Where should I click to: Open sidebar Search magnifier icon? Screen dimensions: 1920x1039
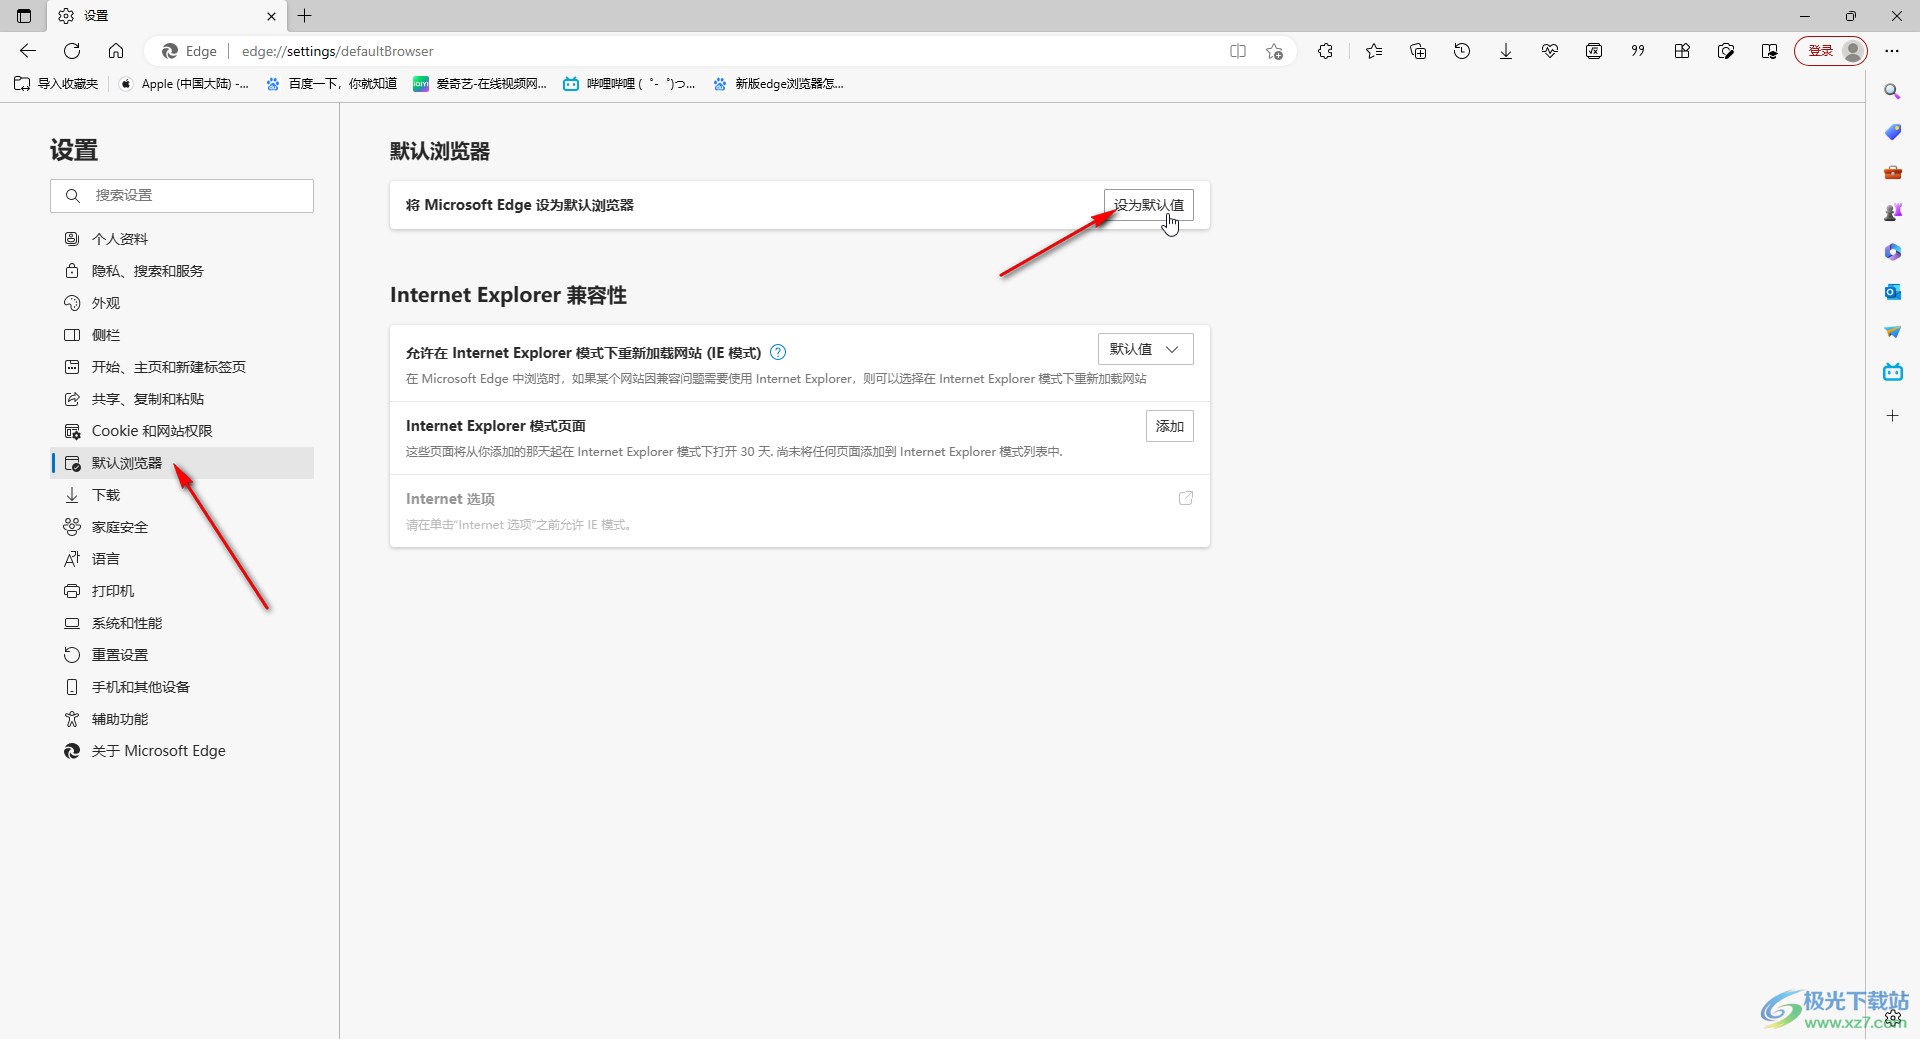1892,91
